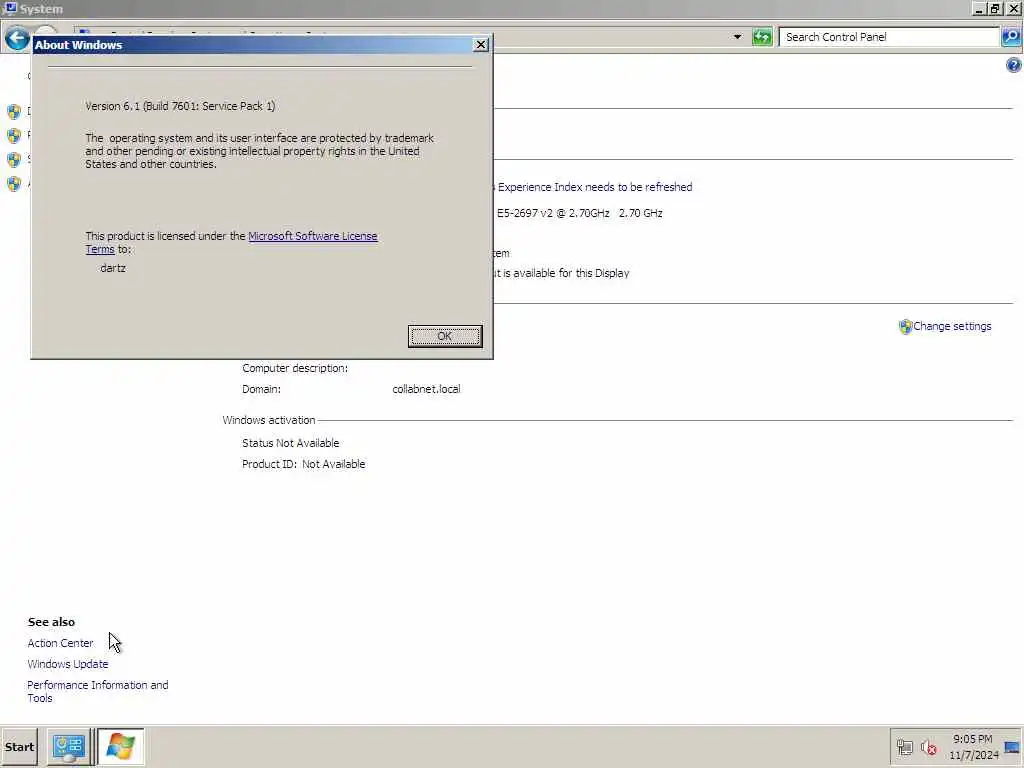Go back with the navigation arrow

click(17, 39)
